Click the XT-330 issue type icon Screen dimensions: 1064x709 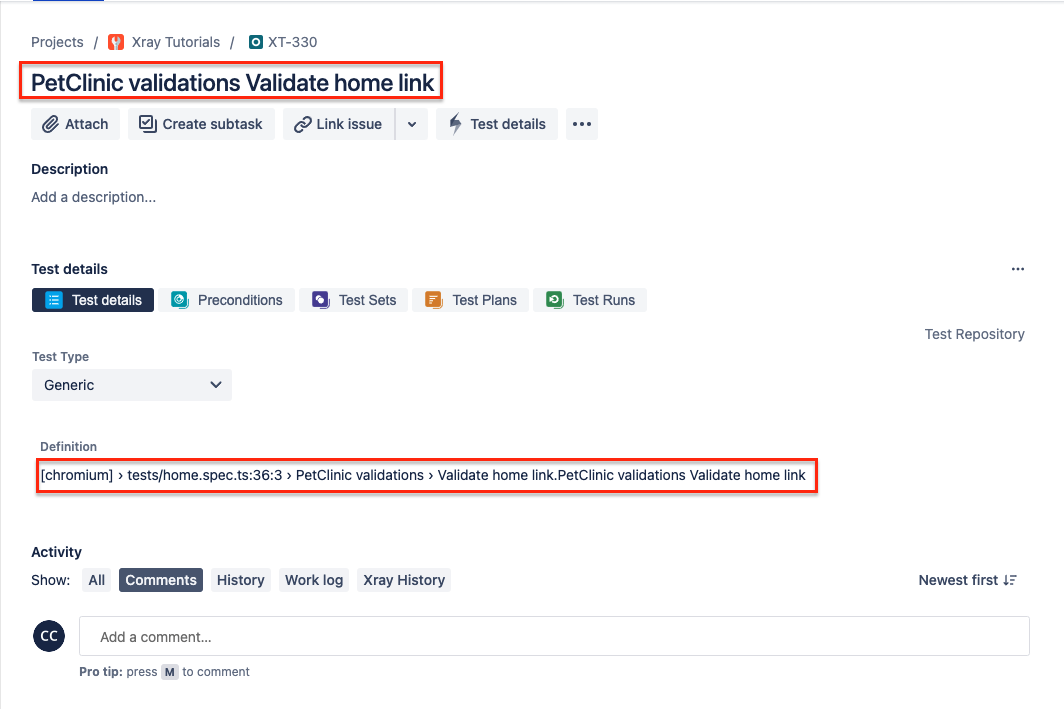[256, 42]
